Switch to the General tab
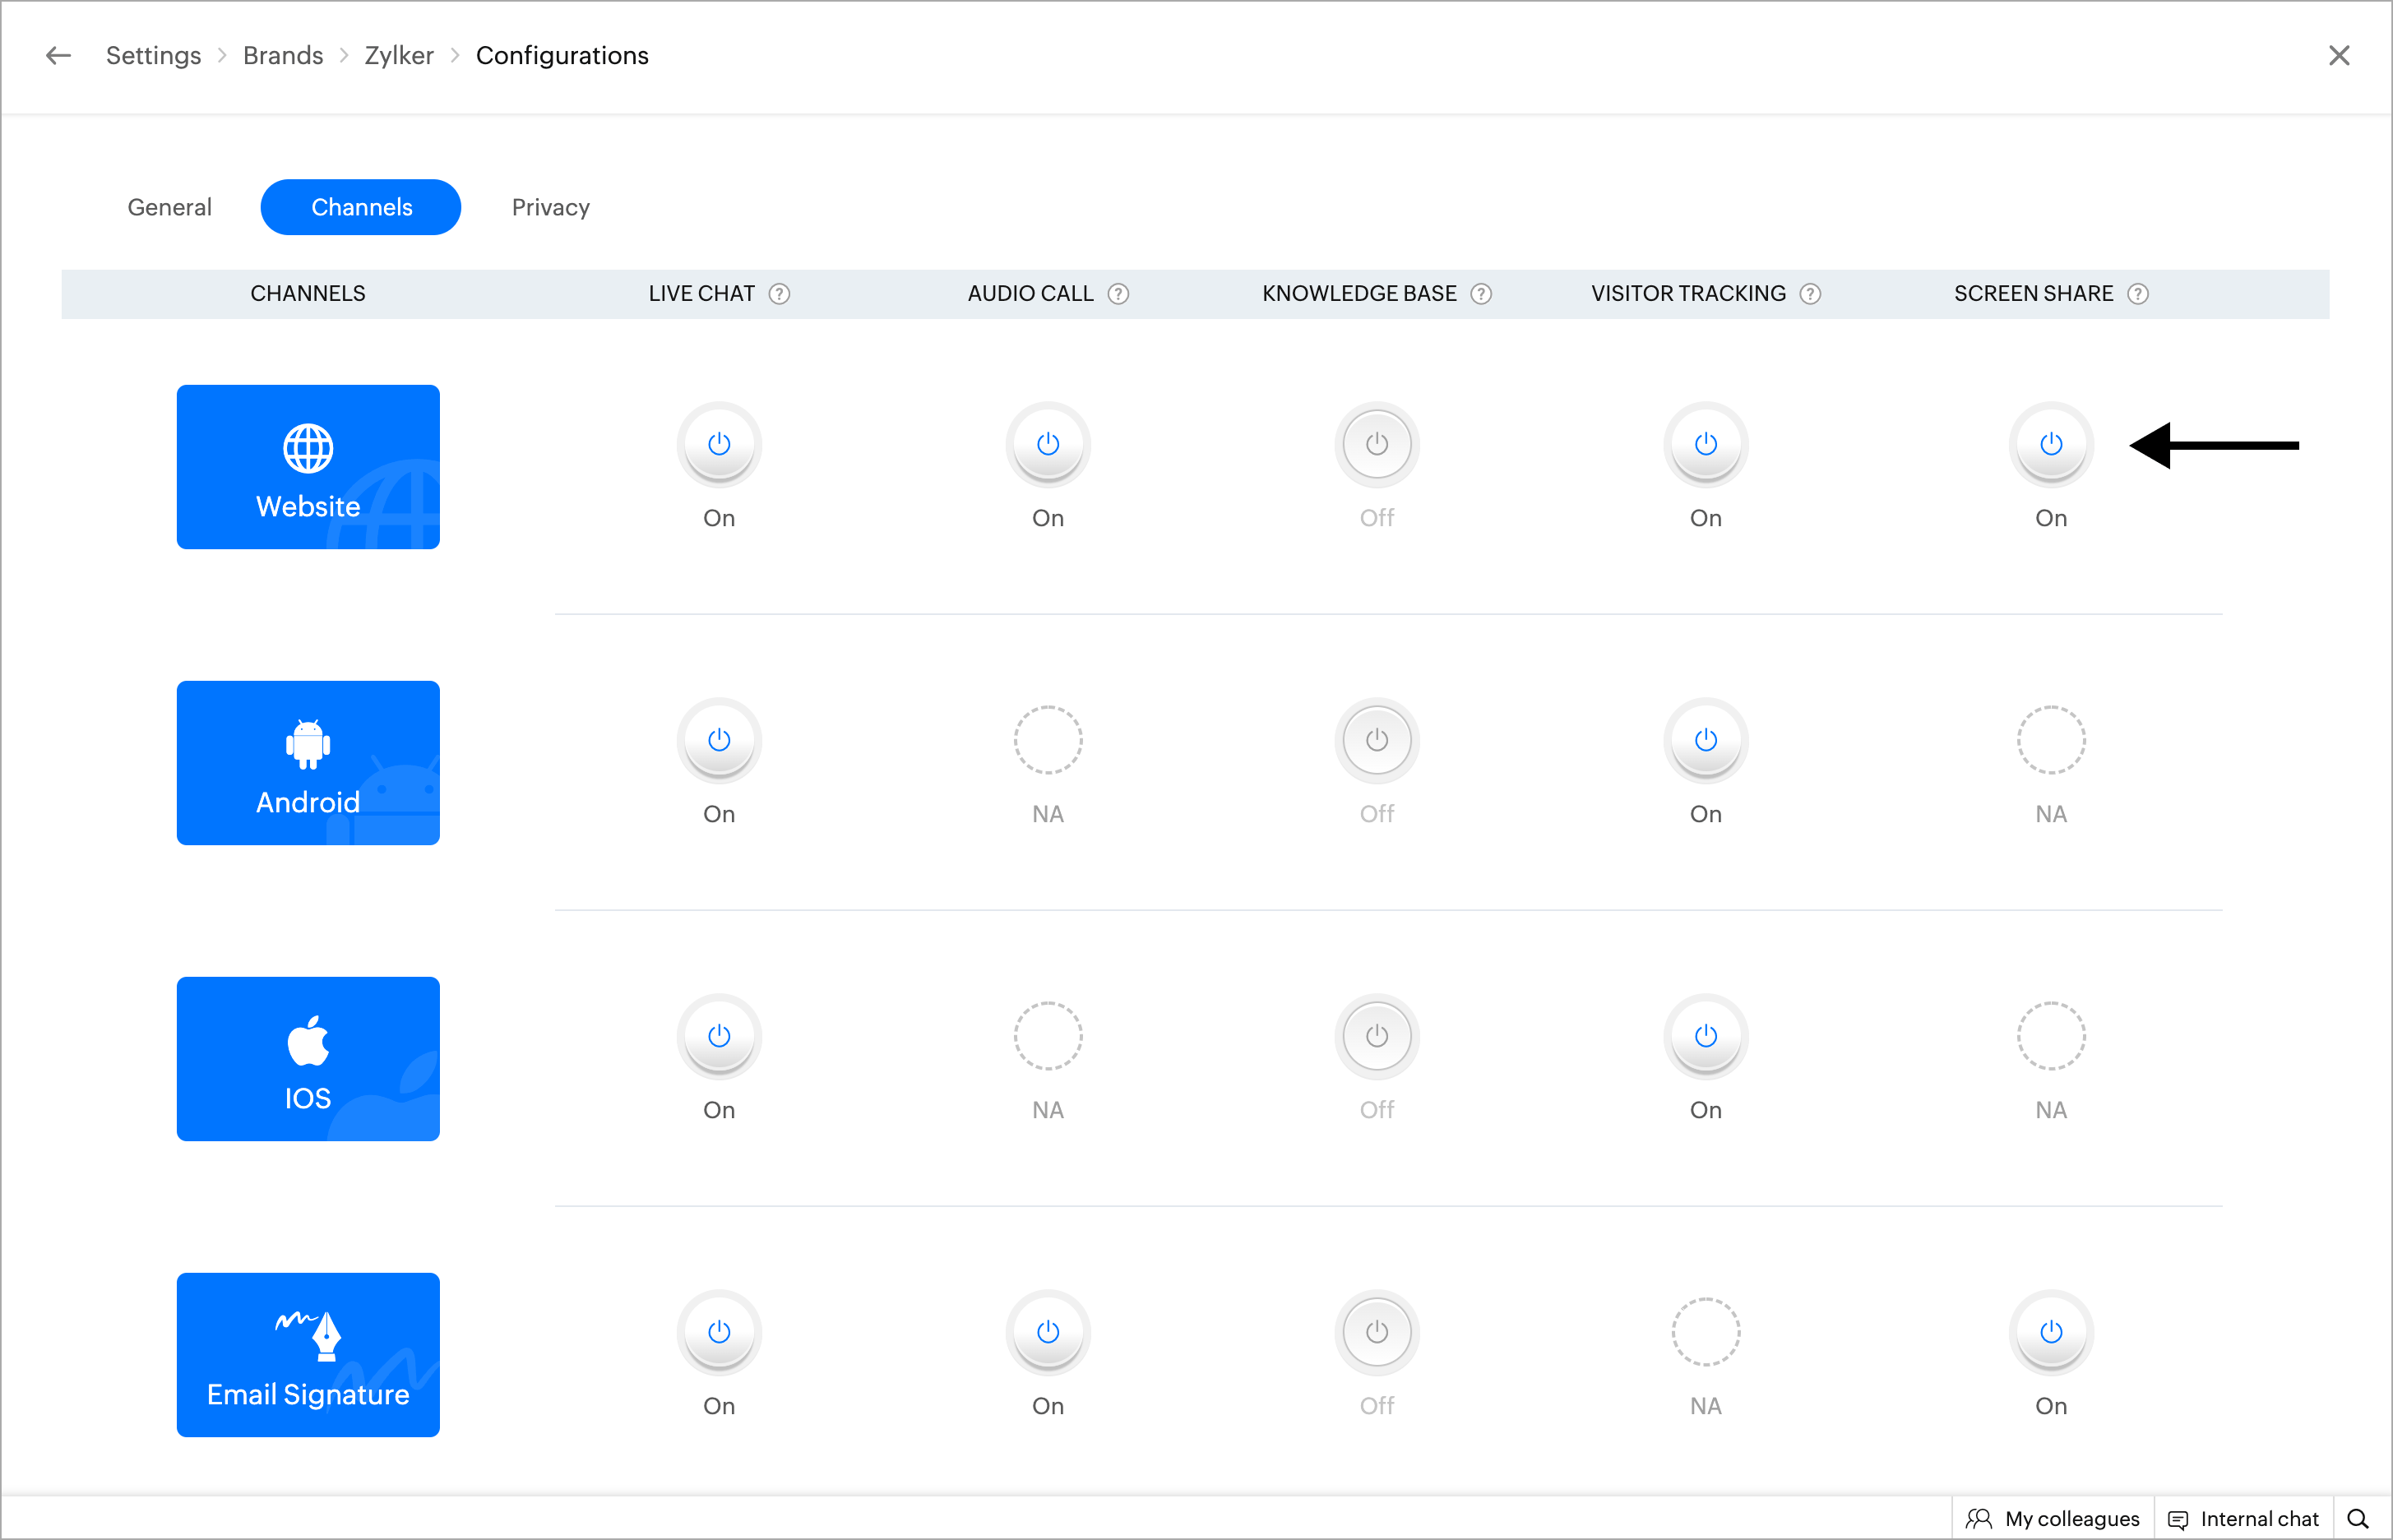The height and width of the screenshot is (1540, 2393). click(x=169, y=207)
